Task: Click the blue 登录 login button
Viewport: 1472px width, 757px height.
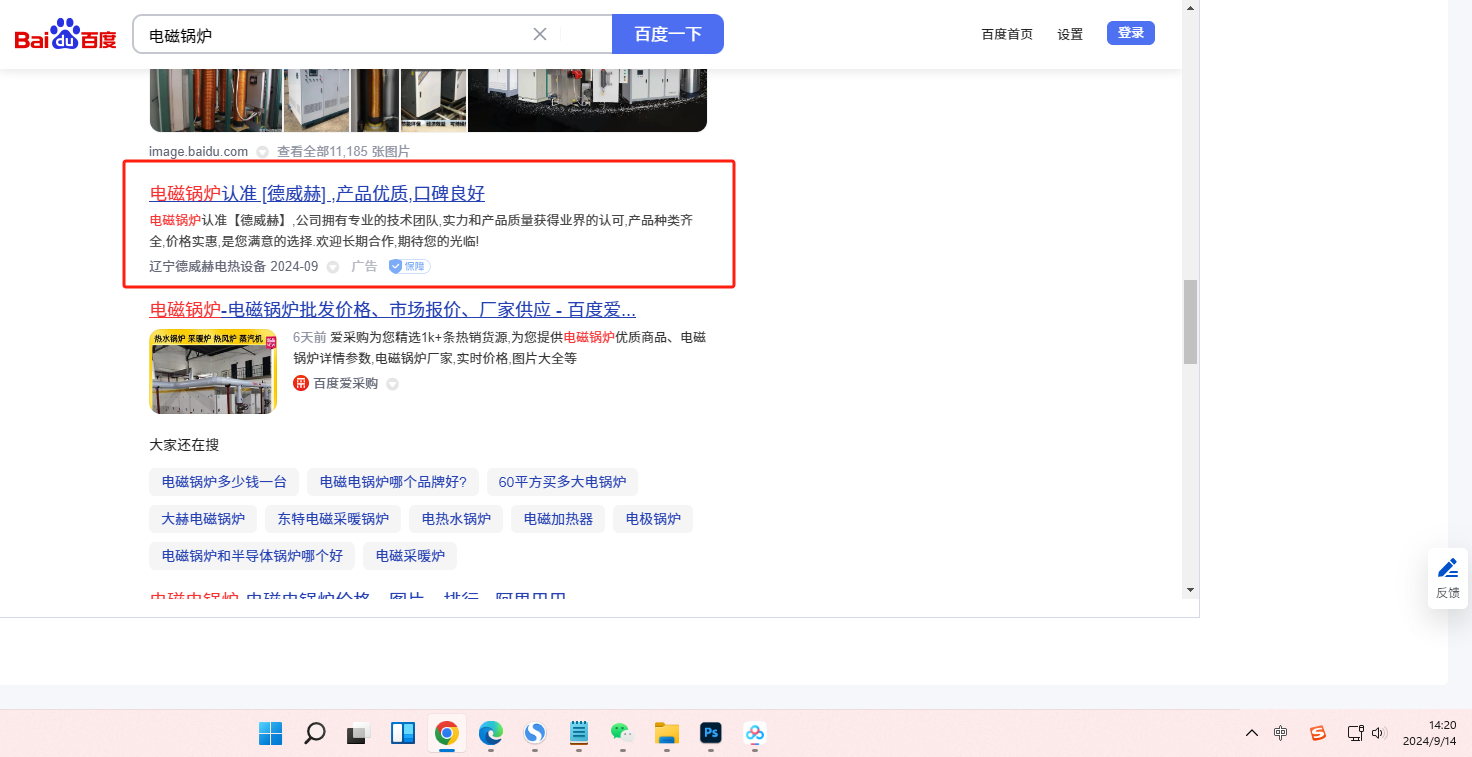Action: point(1130,33)
